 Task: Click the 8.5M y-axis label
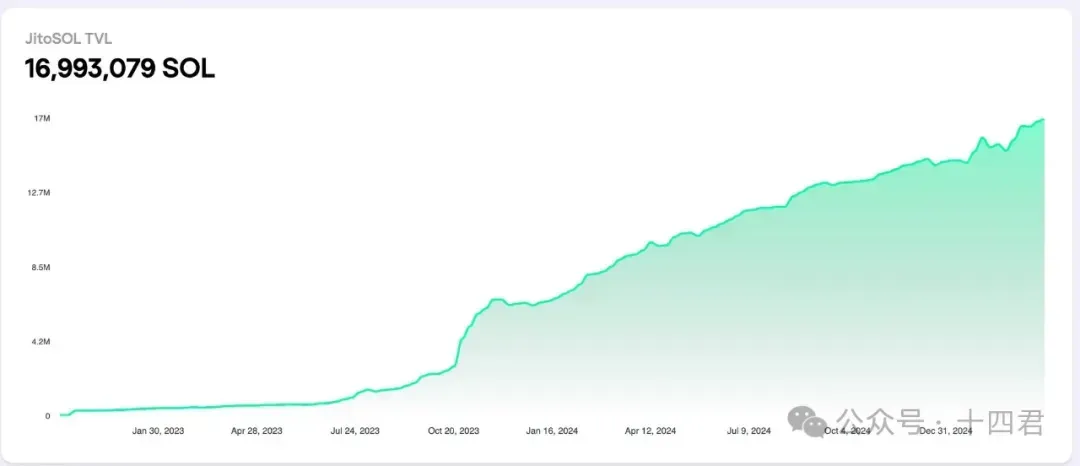pos(40,268)
